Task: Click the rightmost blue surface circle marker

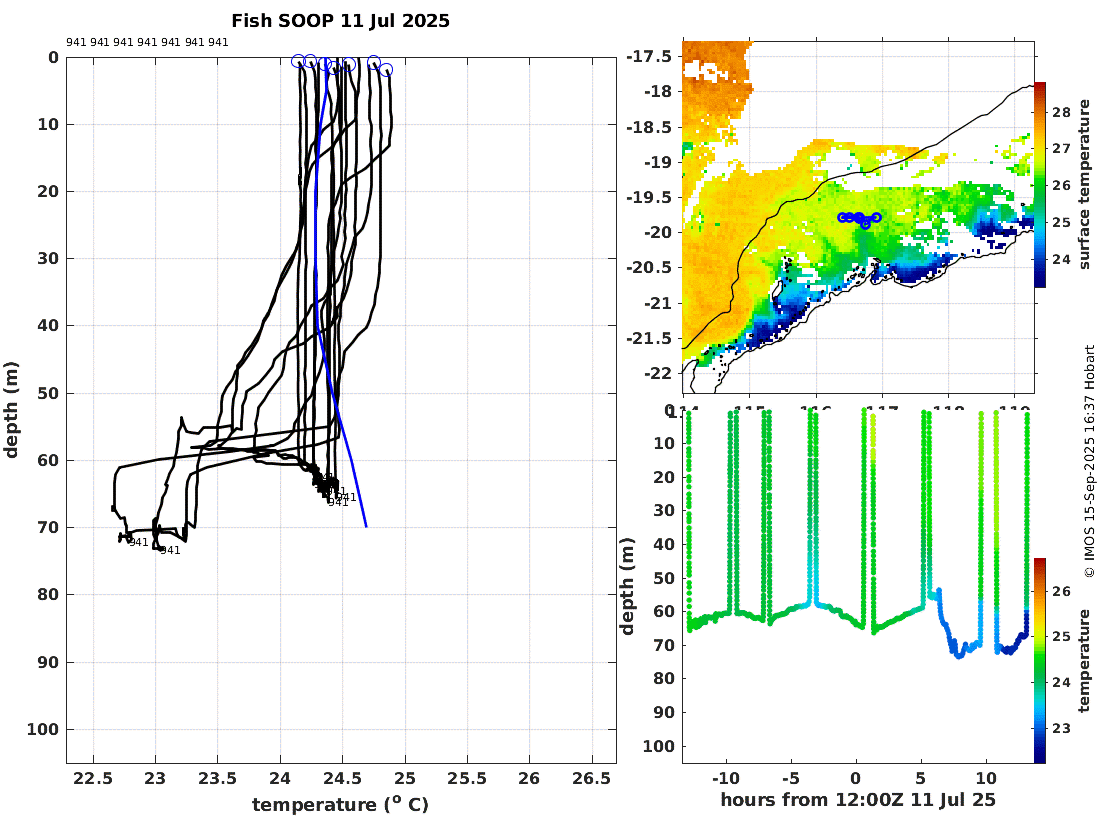Action: click(386, 69)
